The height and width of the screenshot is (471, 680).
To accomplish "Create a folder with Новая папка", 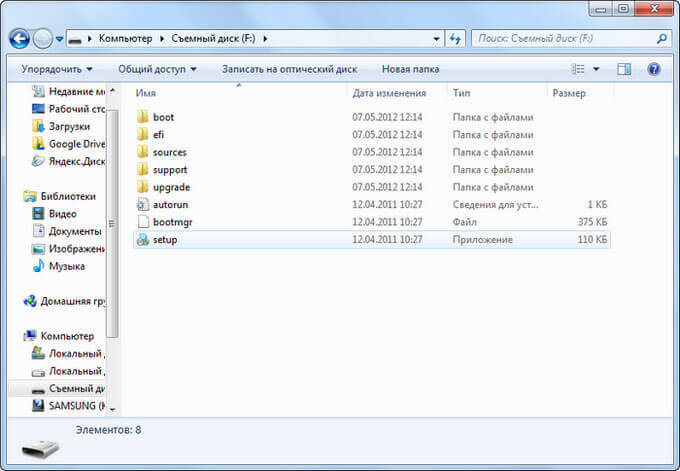I will coord(410,69).
